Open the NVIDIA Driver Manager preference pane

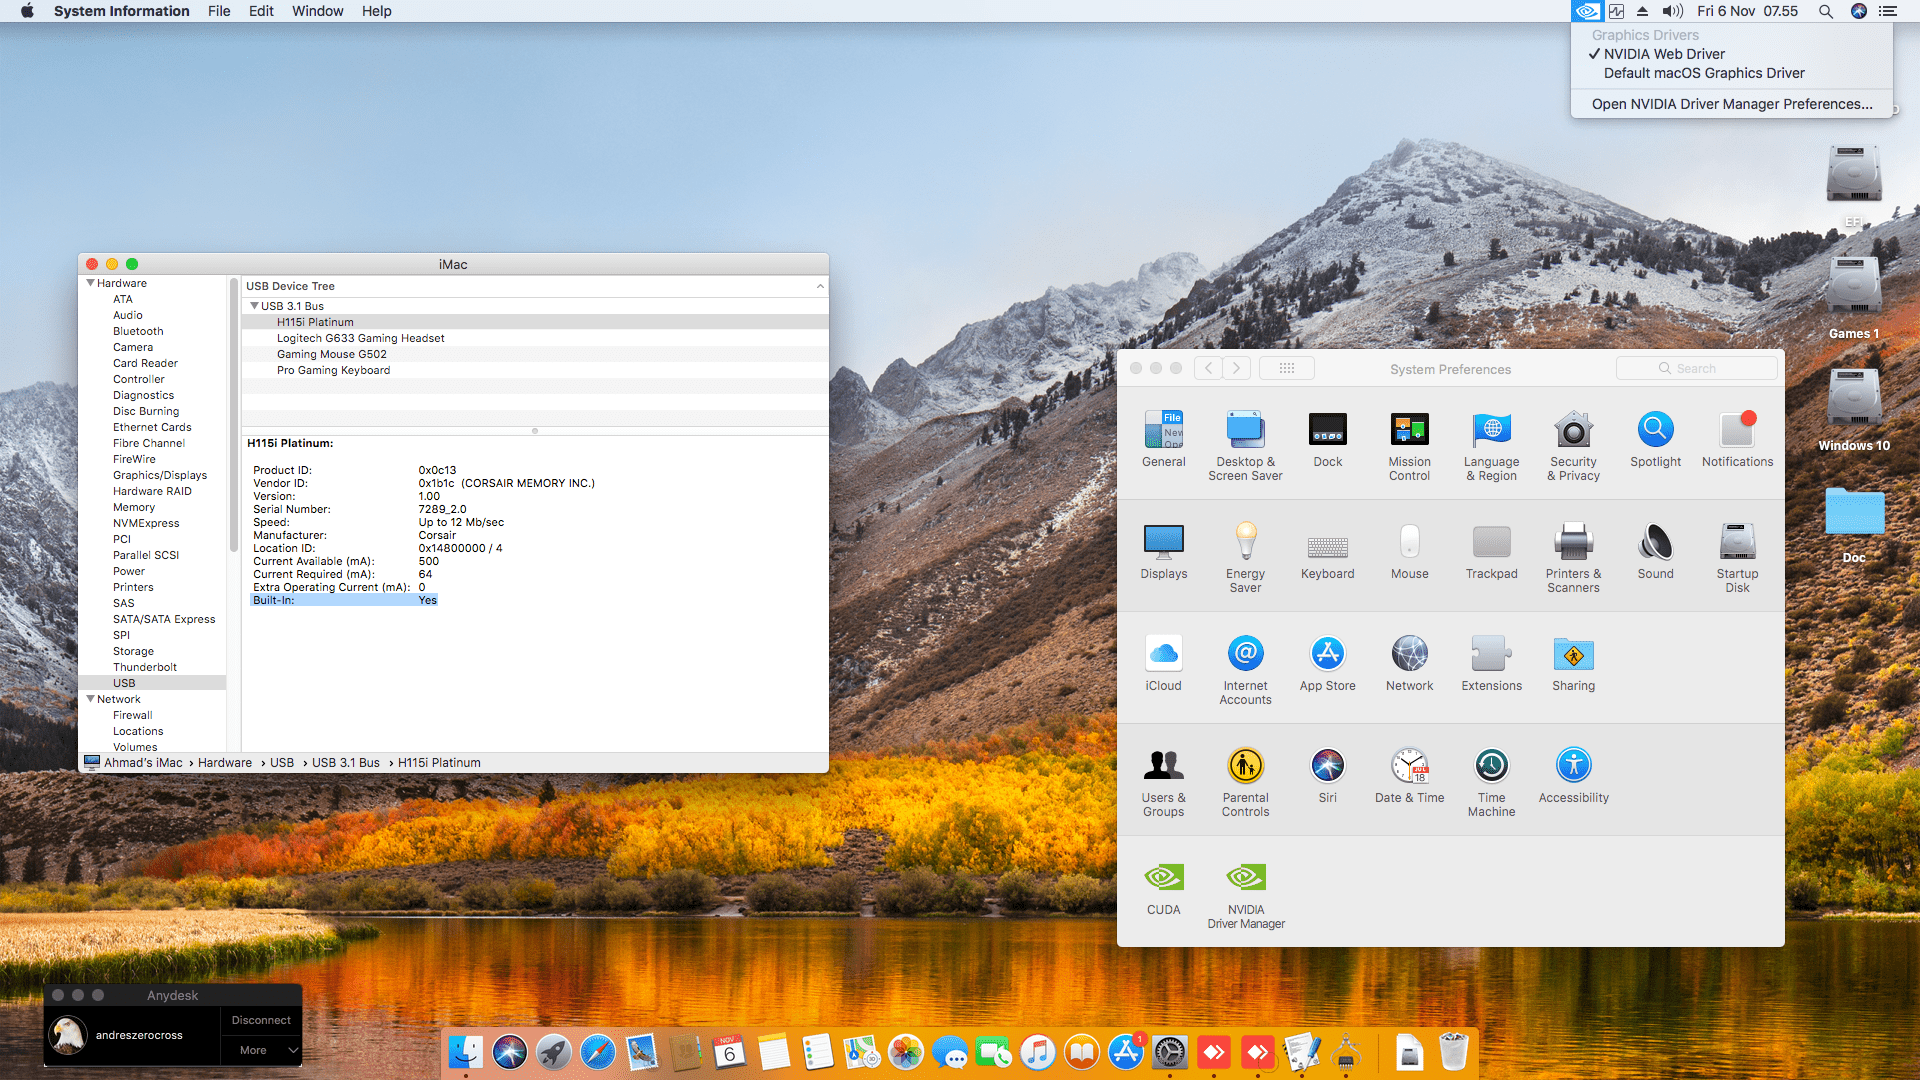(x=1245, y=880)
